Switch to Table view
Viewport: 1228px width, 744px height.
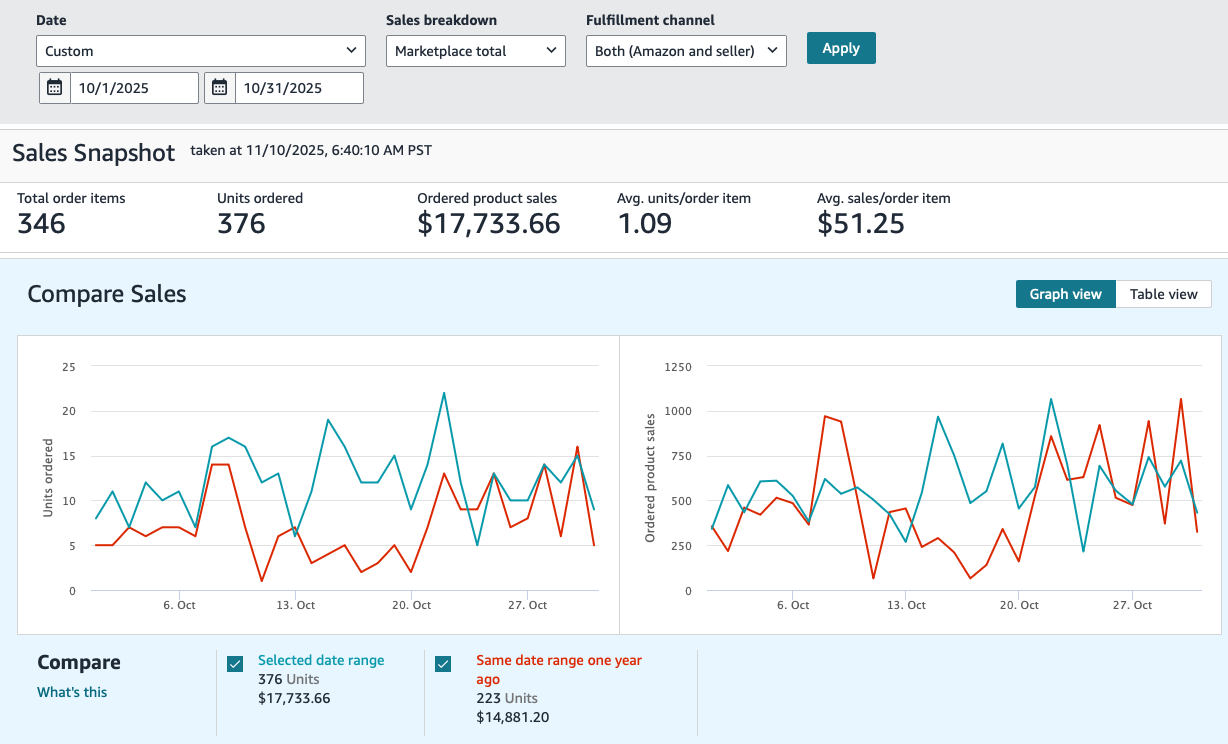point(1163,294)
